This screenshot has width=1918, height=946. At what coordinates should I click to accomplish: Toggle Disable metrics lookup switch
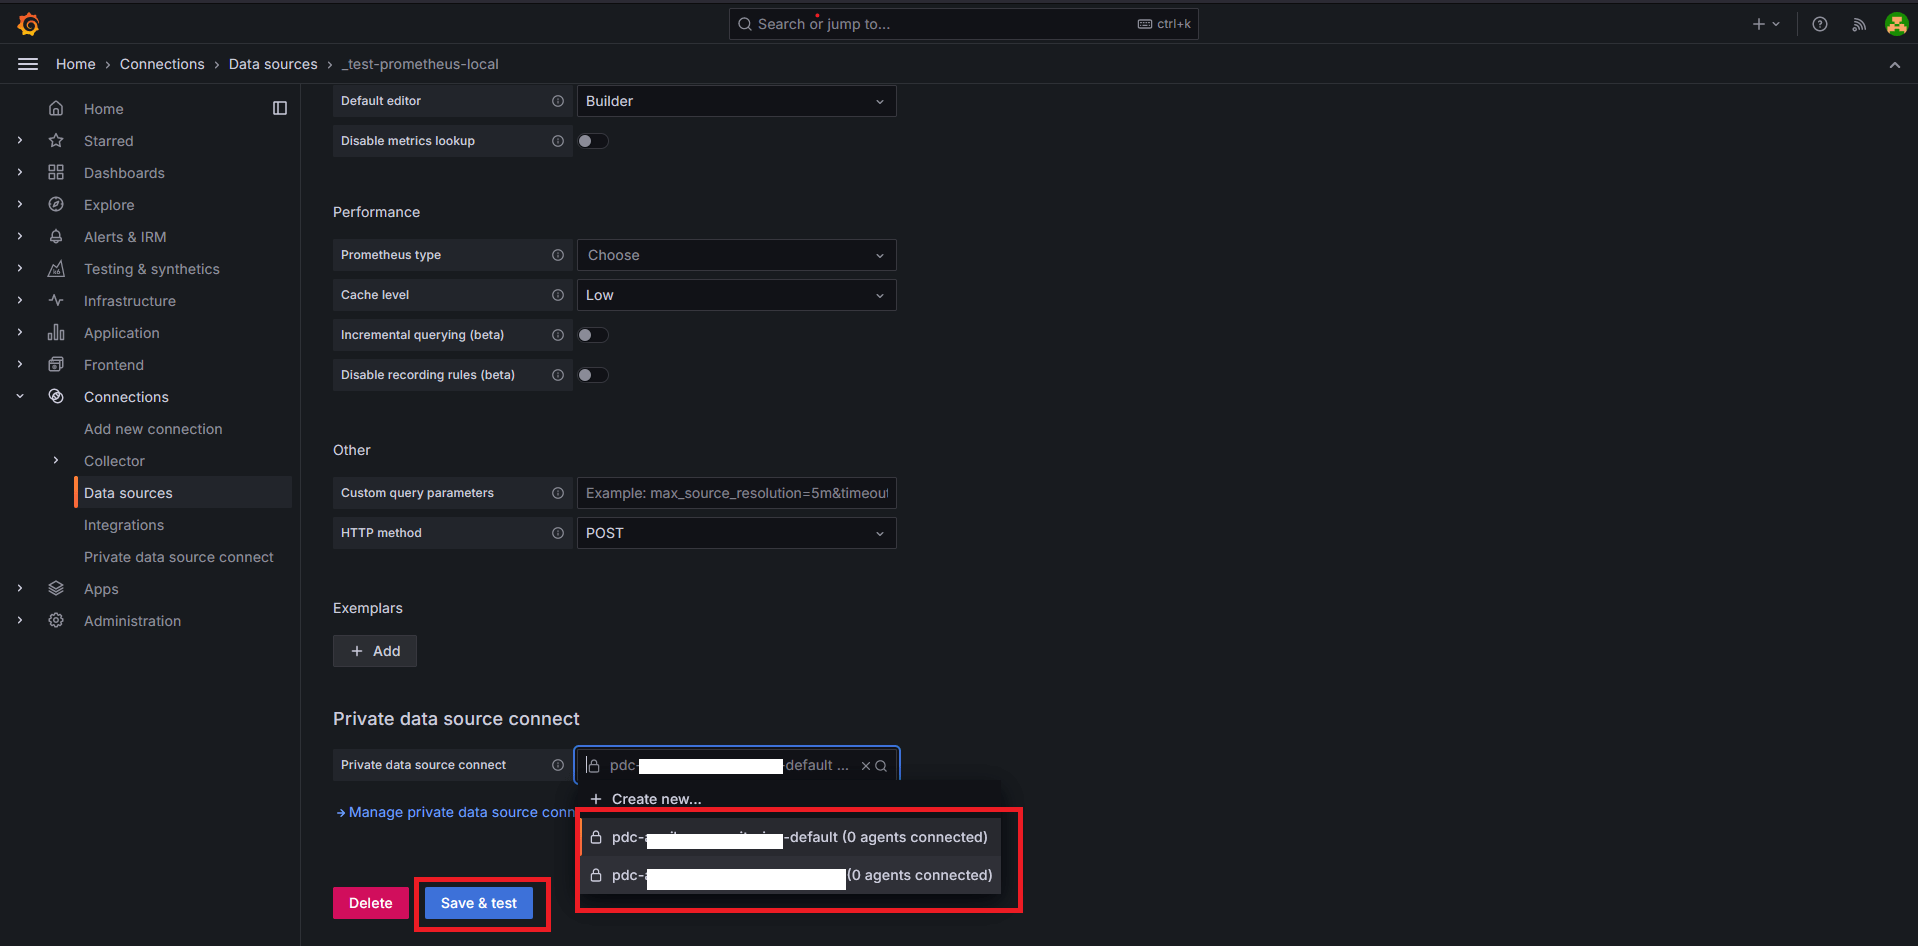593,141
